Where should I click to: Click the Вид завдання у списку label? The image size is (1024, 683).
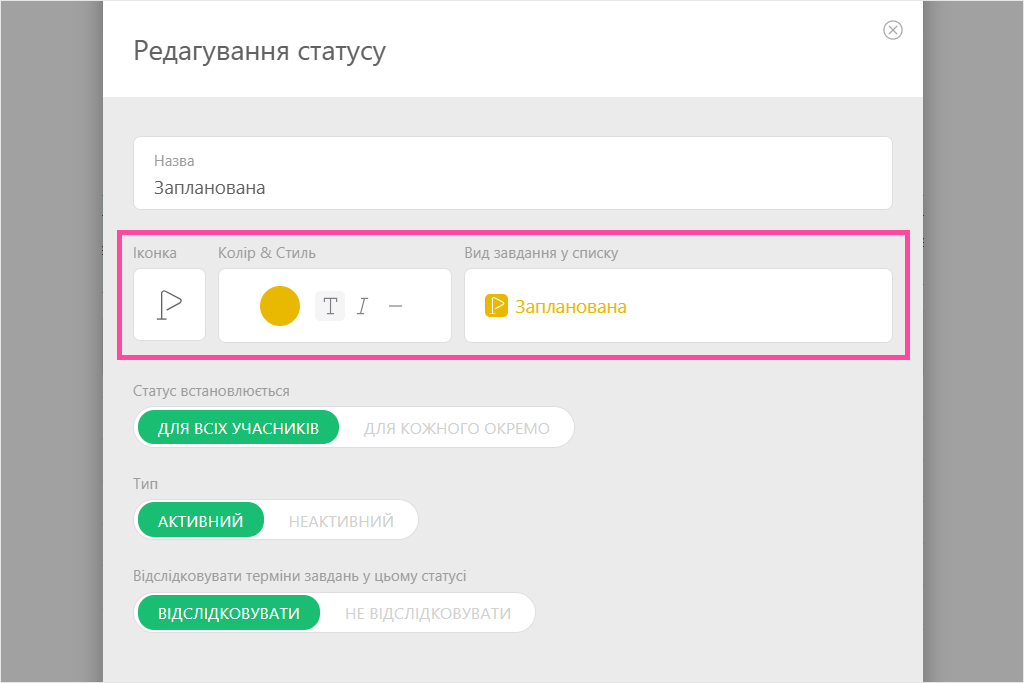(x=541, y=253)
